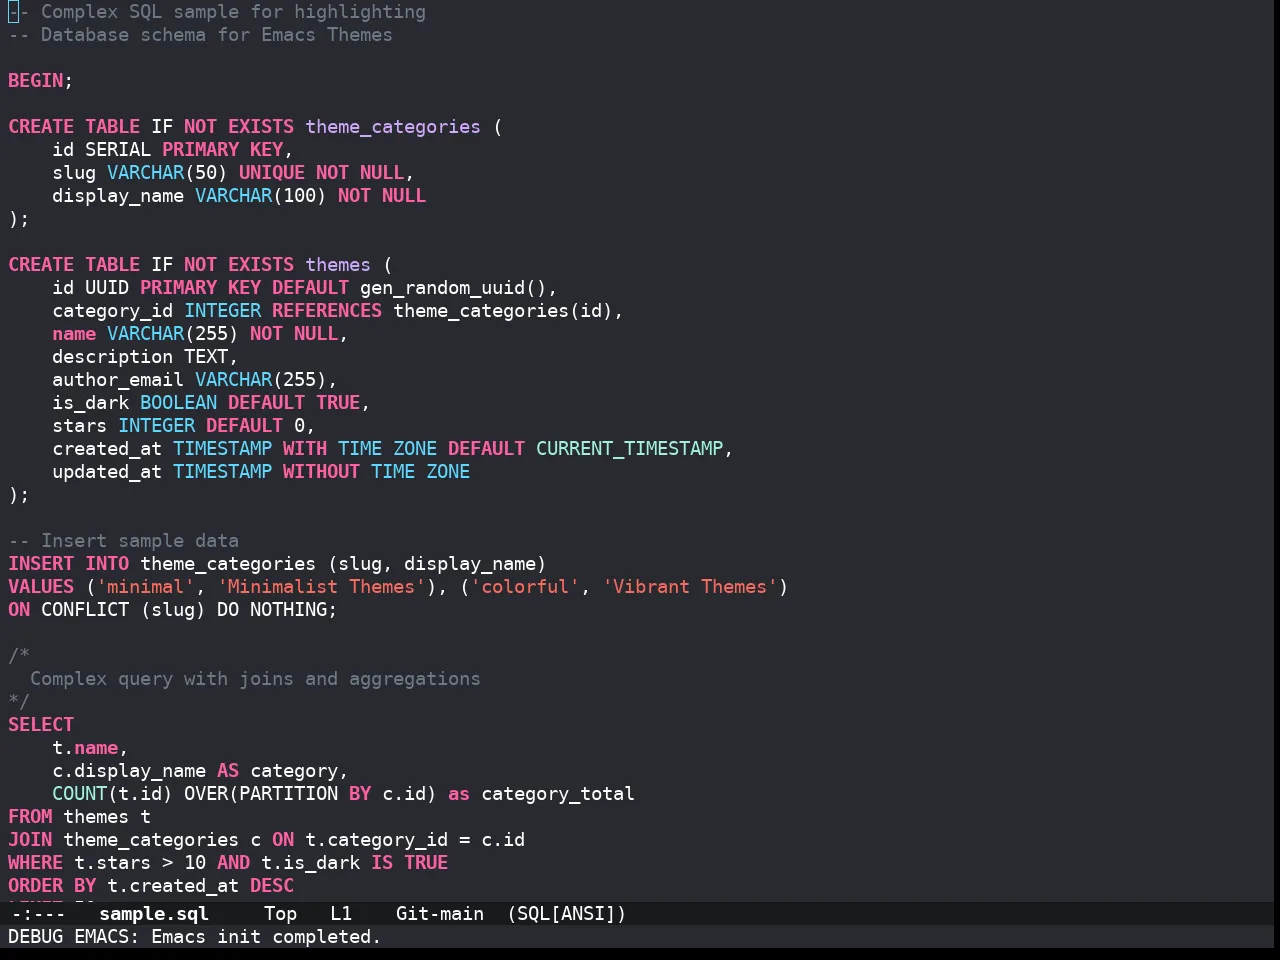Viewport: 1280px width, 960px height.
Task: Click the comment 'Complex query with joins and aggregations'
Action: (256, 678)
